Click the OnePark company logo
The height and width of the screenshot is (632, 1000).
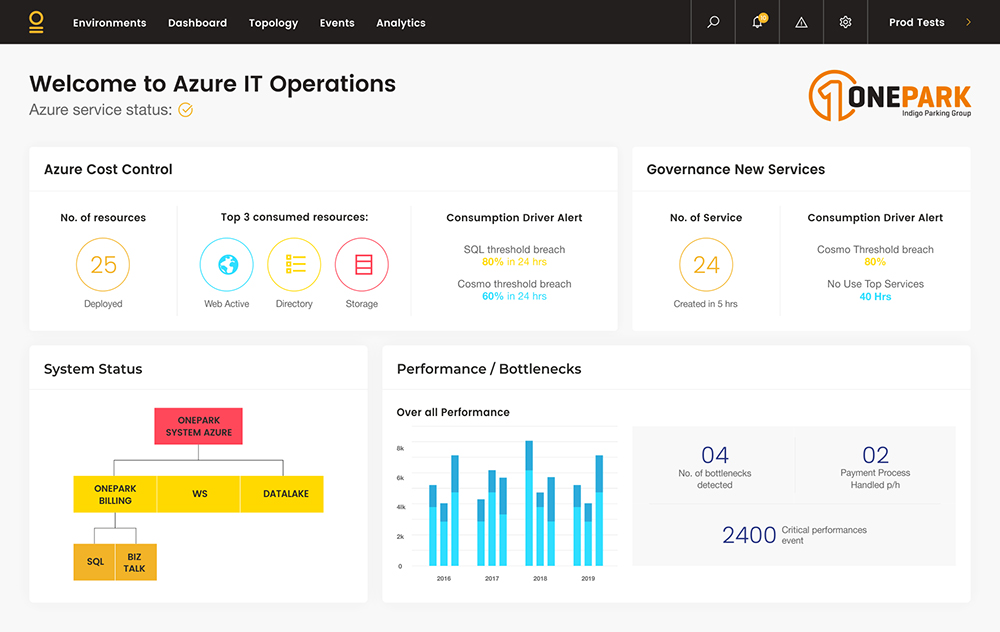pos(889,96)
